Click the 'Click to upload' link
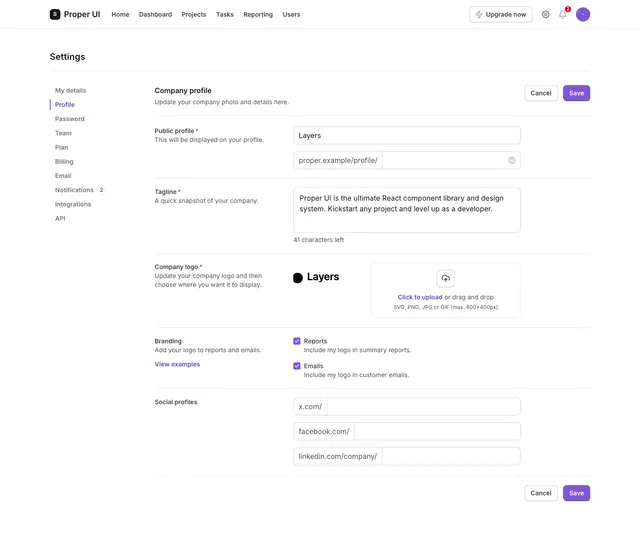 (x=420, y=298)
